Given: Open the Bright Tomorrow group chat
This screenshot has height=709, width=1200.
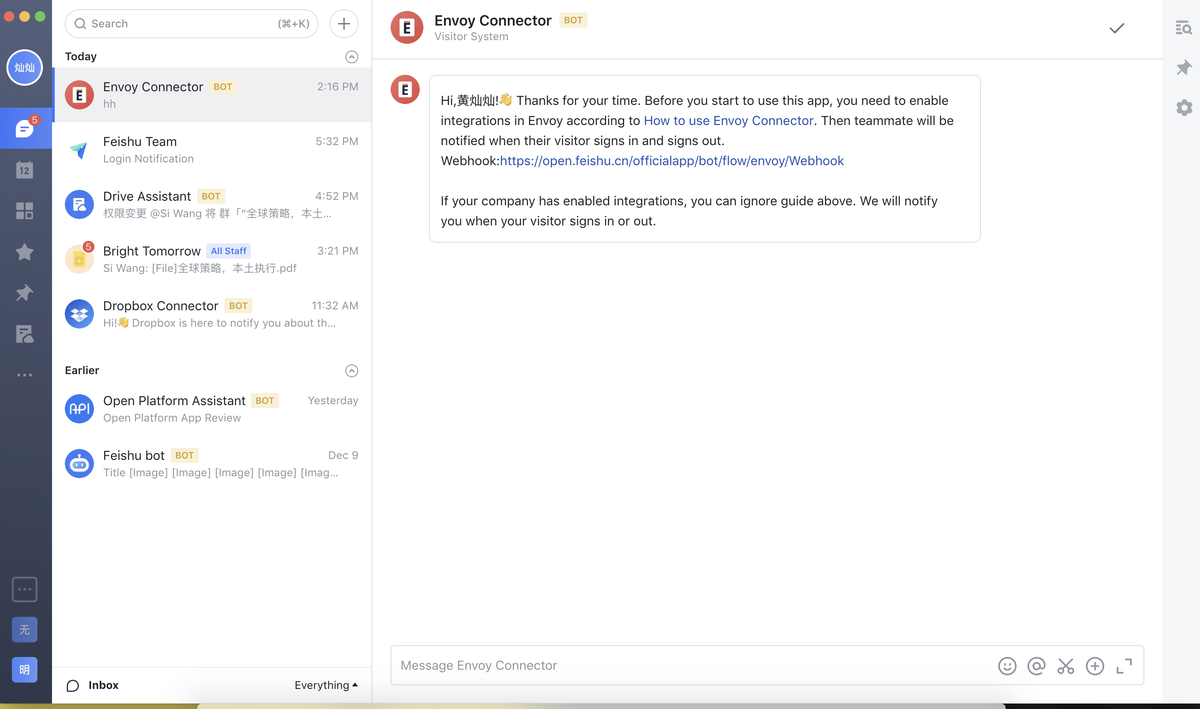Looking at the screenshot, I should coord(212,259).
